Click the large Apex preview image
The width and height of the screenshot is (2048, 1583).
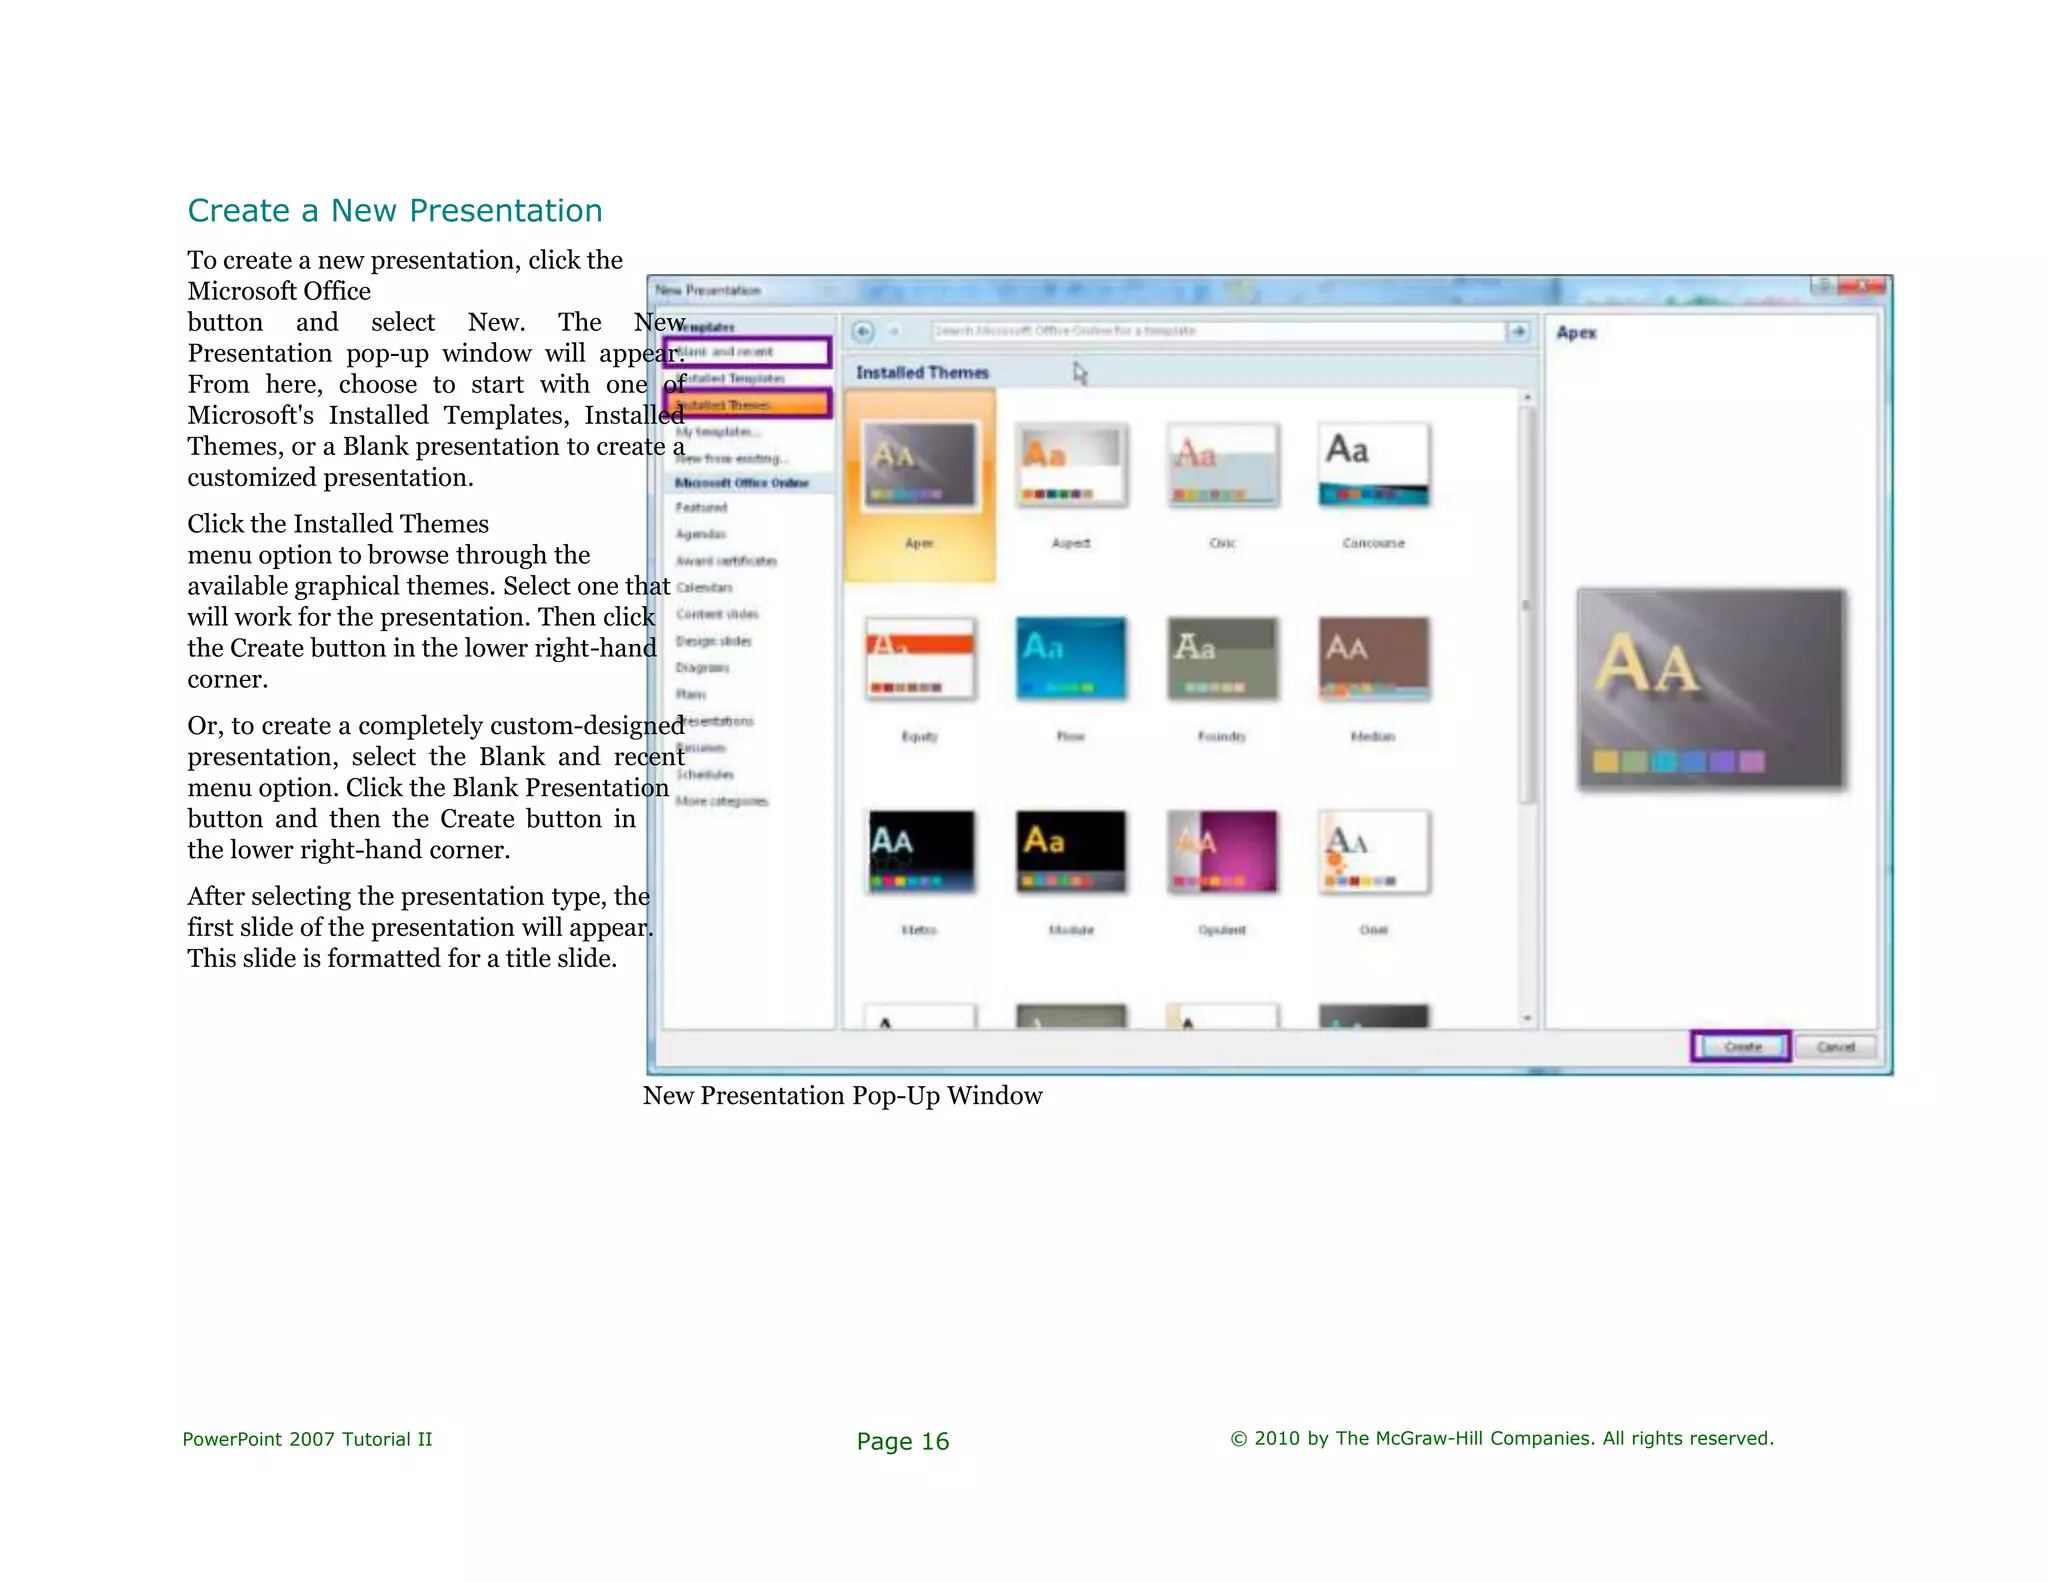coord(1711,690)
